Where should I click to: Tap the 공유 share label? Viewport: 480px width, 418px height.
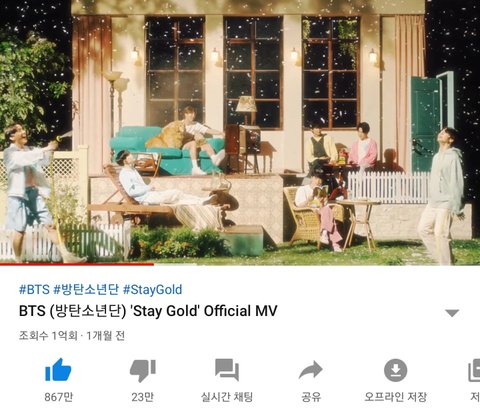coord(311,397)
